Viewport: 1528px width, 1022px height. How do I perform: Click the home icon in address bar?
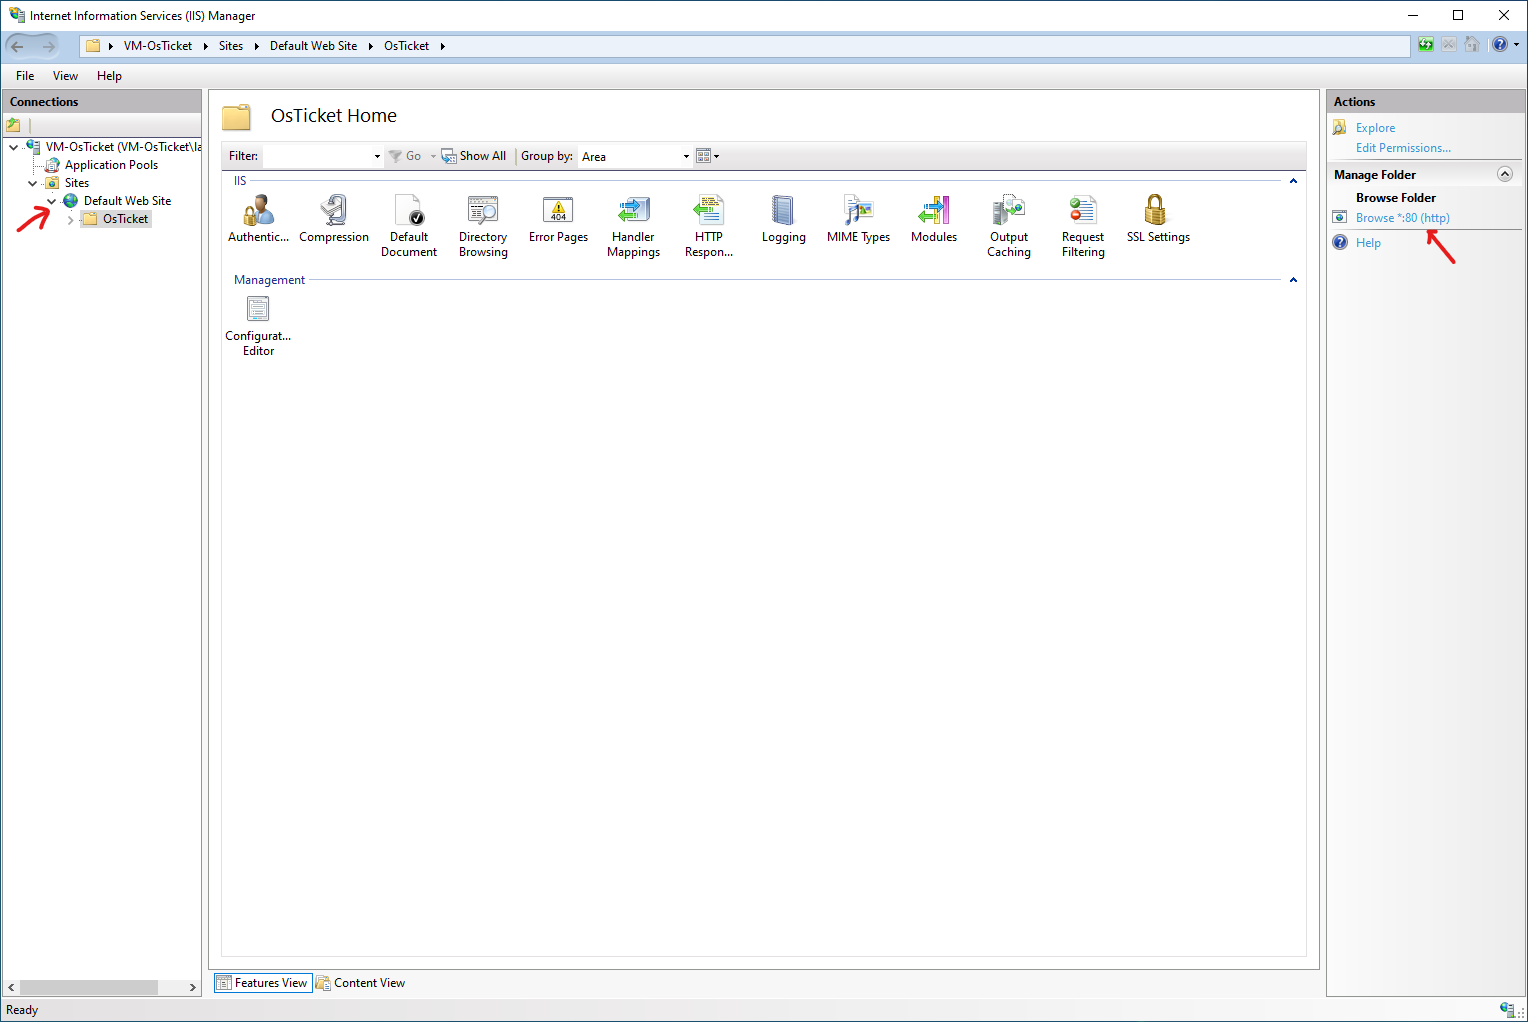(x=1472, y=45)
